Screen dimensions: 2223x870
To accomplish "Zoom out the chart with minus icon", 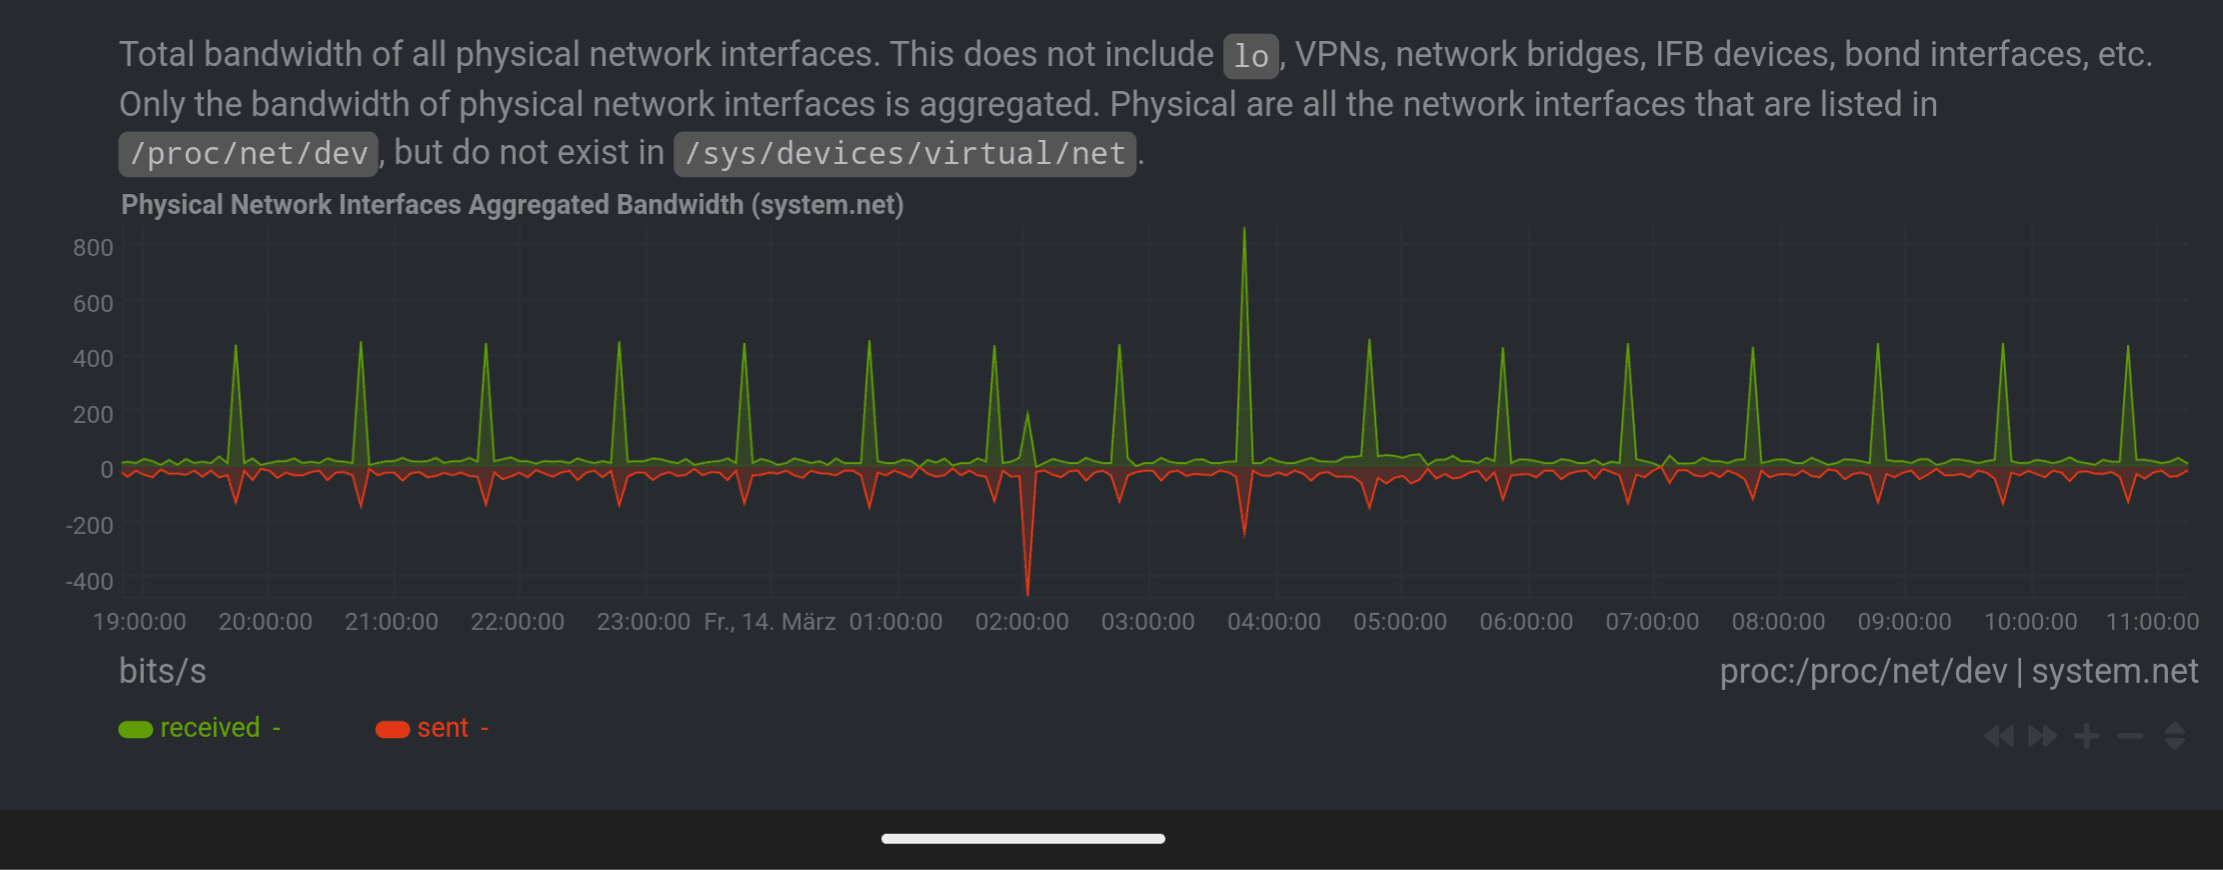I will (x=2130, y=737).
